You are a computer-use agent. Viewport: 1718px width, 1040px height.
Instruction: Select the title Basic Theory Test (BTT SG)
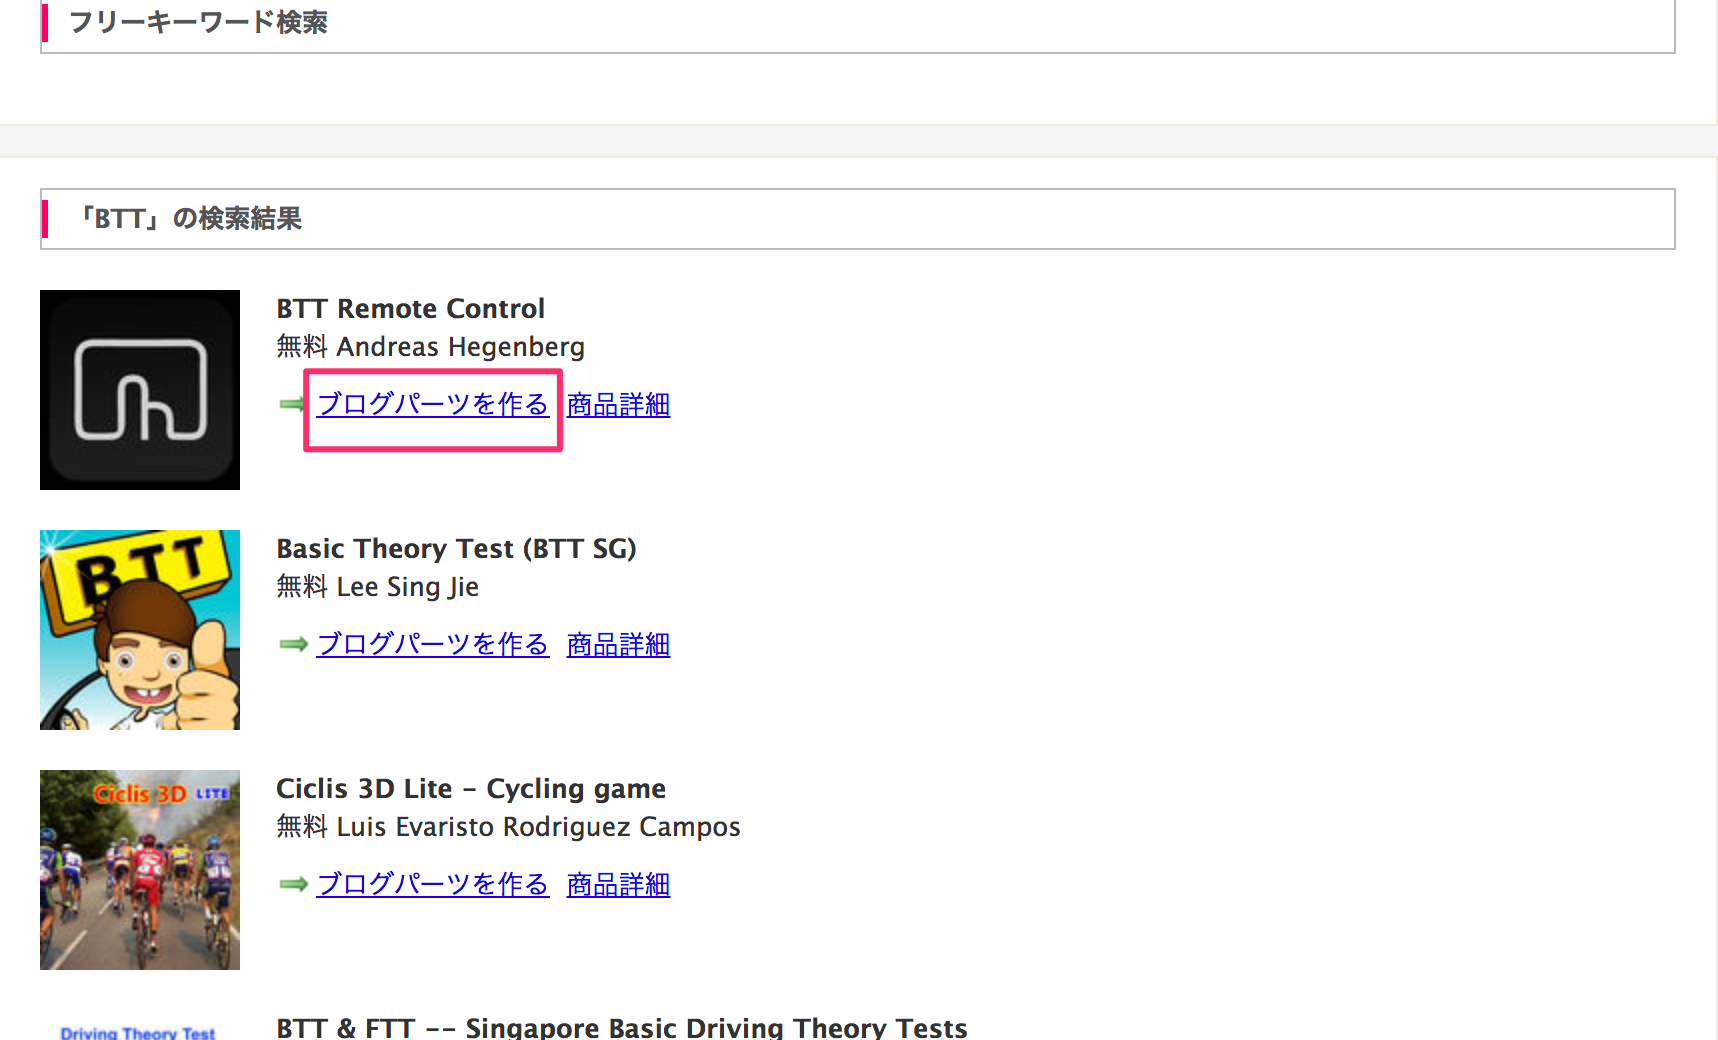click(x=456, y=549)
